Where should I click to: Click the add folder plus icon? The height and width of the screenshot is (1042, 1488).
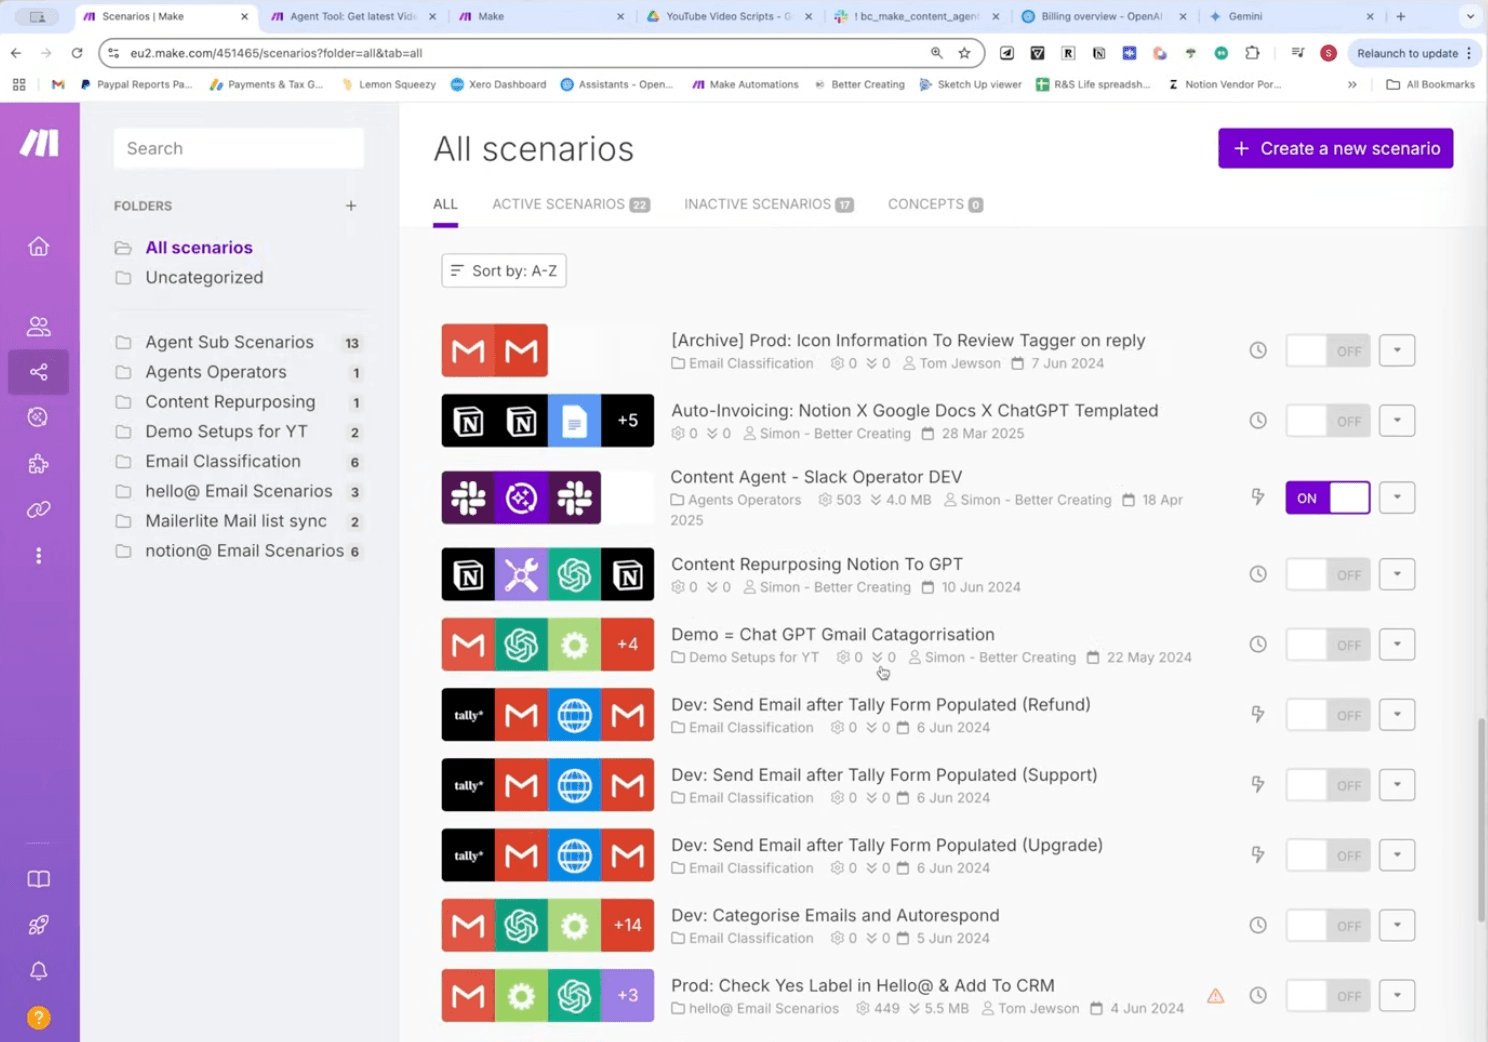[351, 206]
